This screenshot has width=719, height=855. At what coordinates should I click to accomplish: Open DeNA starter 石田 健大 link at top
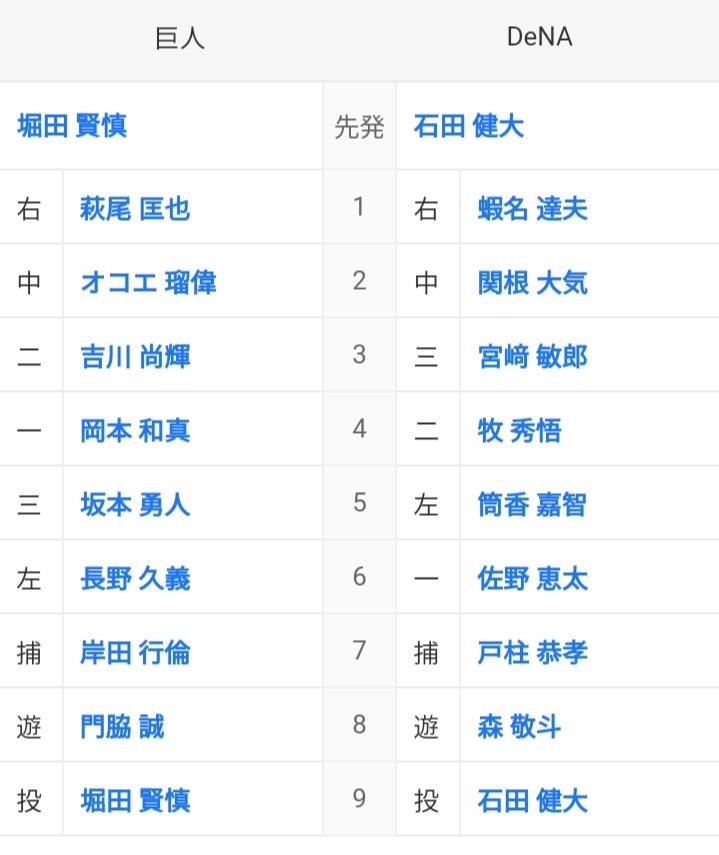pos(469,126)
